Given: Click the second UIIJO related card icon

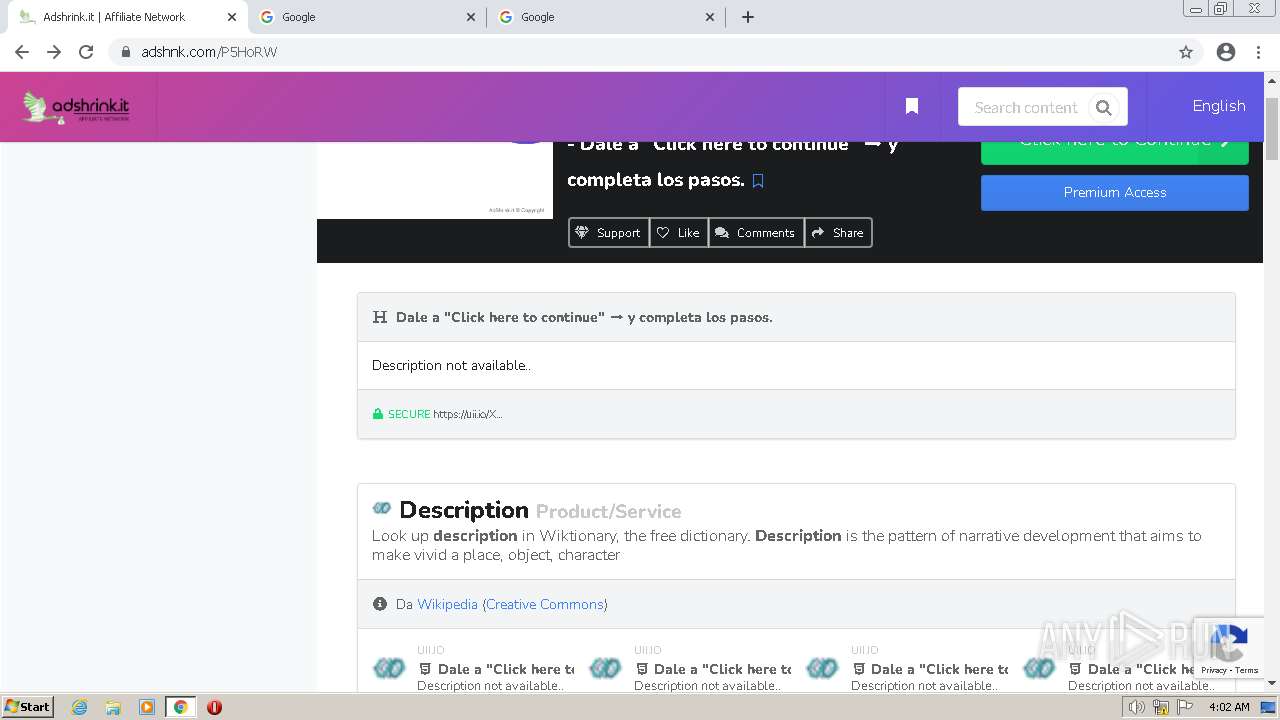Looking at the screenshot, I should coord(605,668).
